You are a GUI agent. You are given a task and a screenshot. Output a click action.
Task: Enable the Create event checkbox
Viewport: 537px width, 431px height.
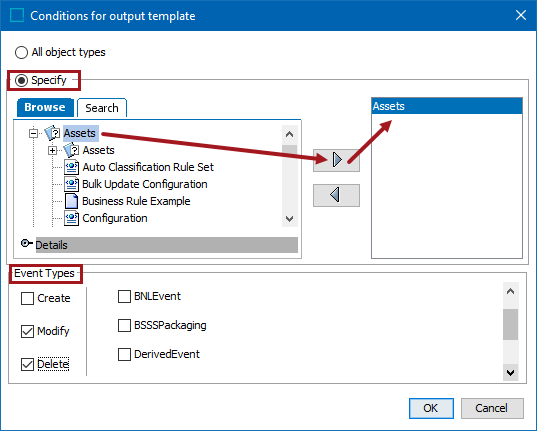(27, 298)
